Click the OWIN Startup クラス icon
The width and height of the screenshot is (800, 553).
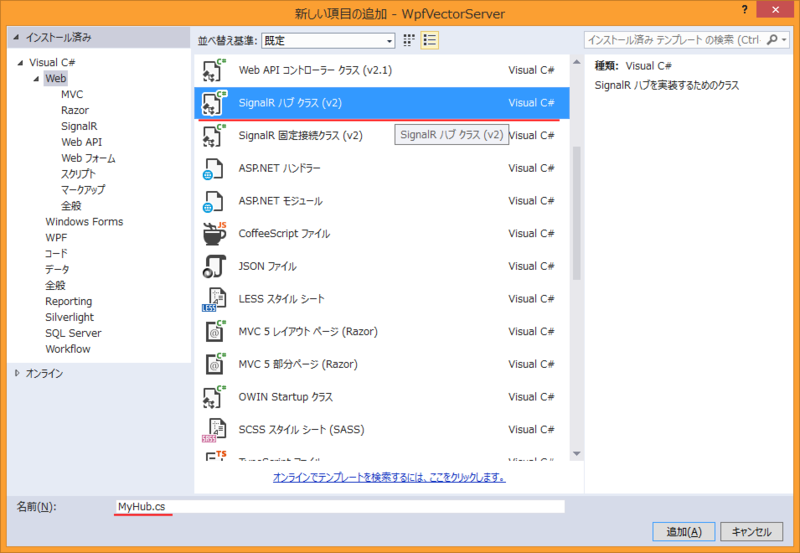pos(214,397)
